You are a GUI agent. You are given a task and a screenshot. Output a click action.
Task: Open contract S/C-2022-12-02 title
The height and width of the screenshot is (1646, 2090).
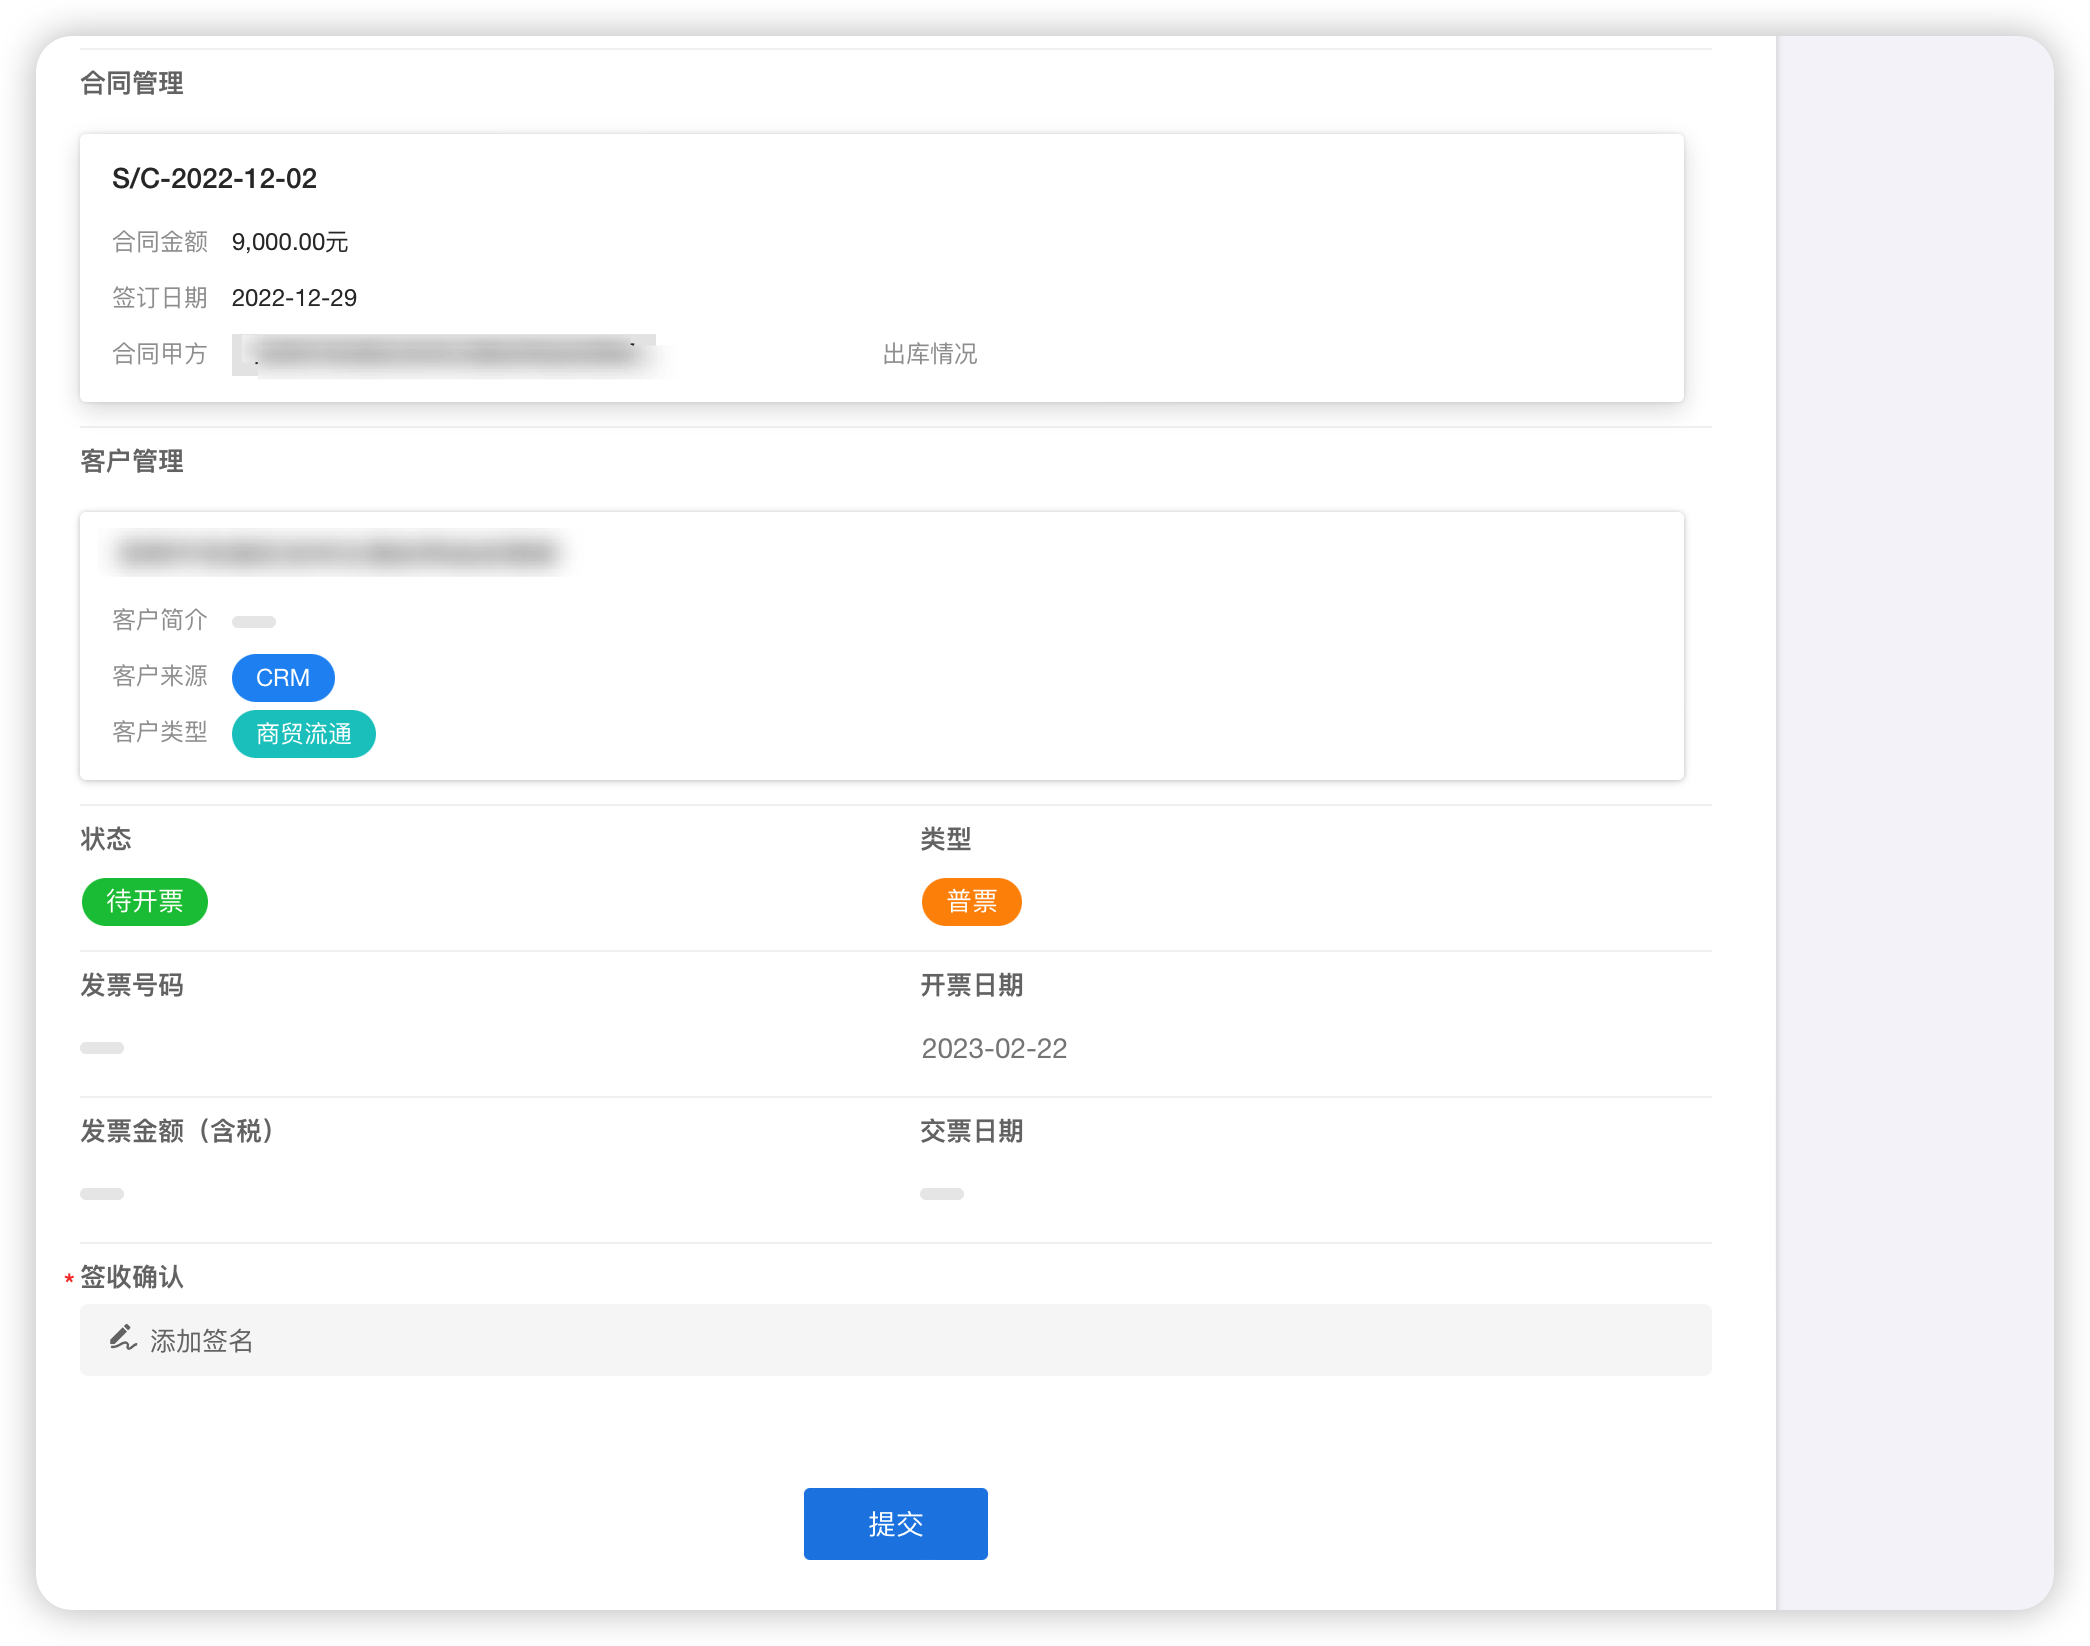click(x=214, y=179)
